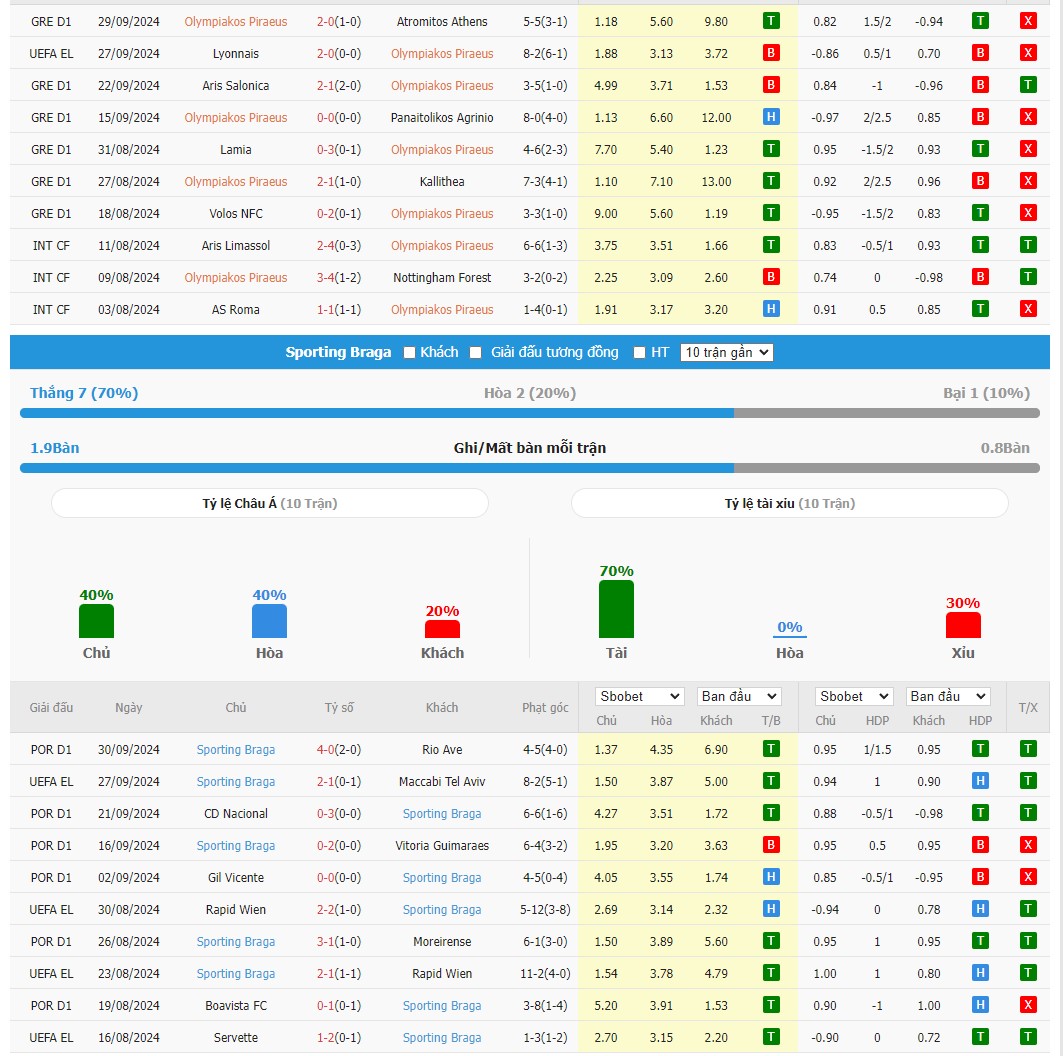Click blue H result badge in Panaitolikos Agrinio row
The width and height of the screenshot is (1063, 1056).
pyautogui.click(x=771, y=117)
